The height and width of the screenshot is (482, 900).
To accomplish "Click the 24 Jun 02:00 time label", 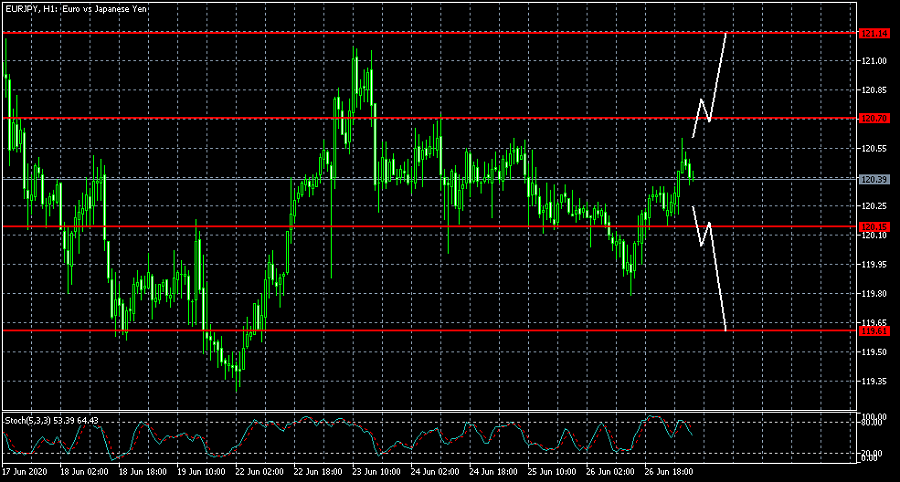I will click(x=436, y=470).
